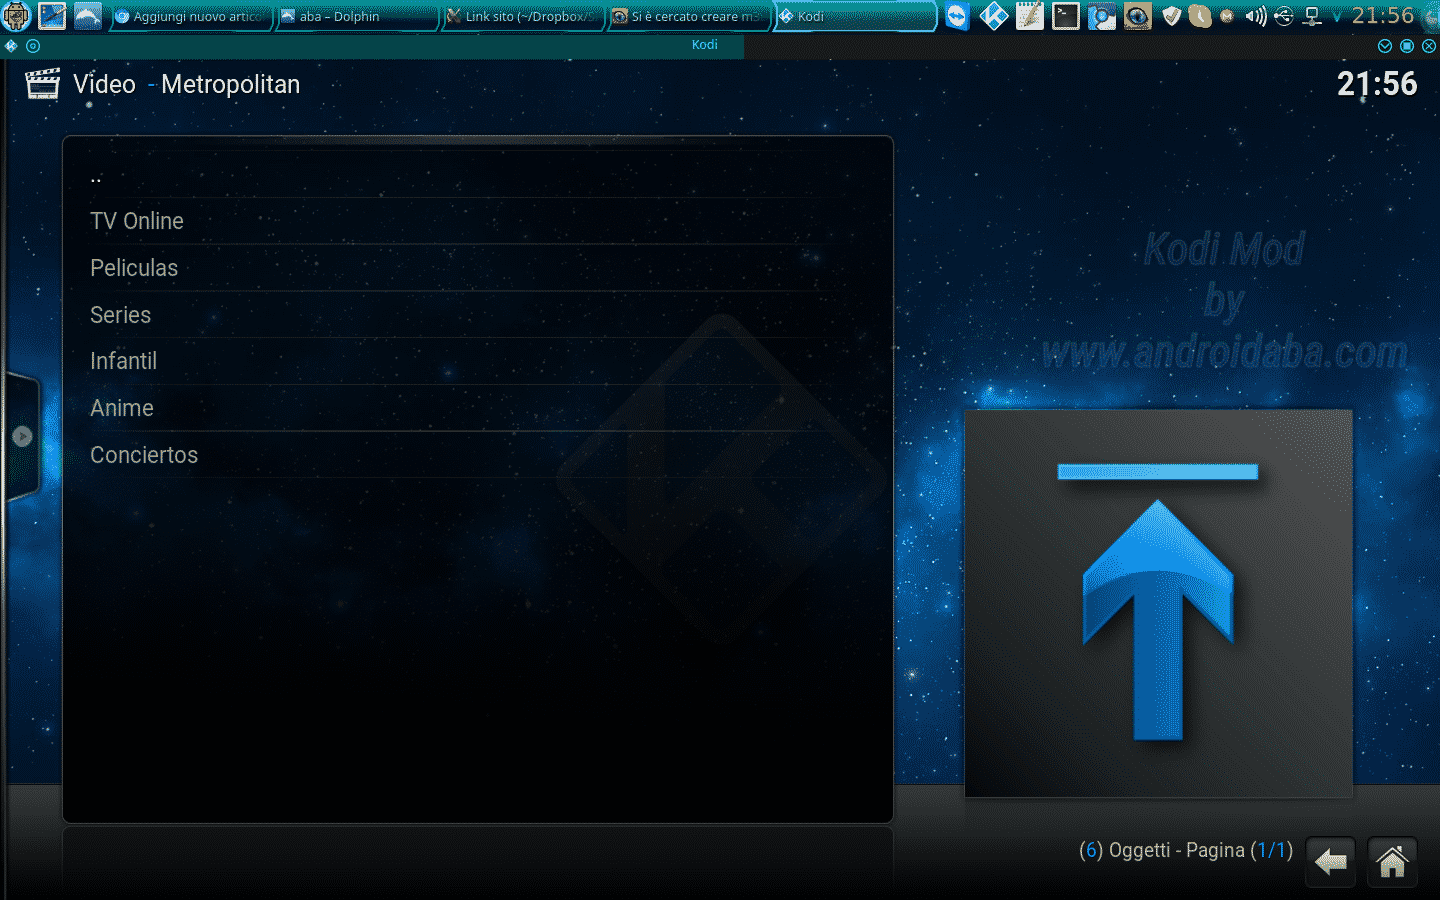Click the up-arrow folder thumbnail
The image size is (1440, 900).
[x=1158, y=603]
